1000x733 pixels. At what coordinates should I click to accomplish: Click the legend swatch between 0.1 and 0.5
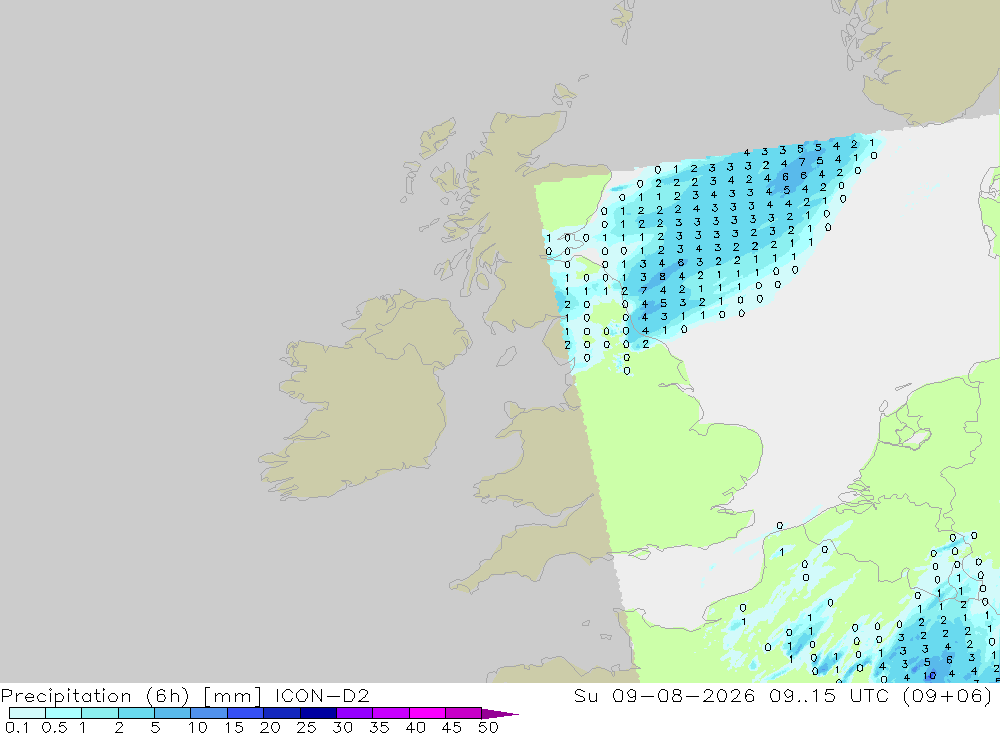click(27, 713)
